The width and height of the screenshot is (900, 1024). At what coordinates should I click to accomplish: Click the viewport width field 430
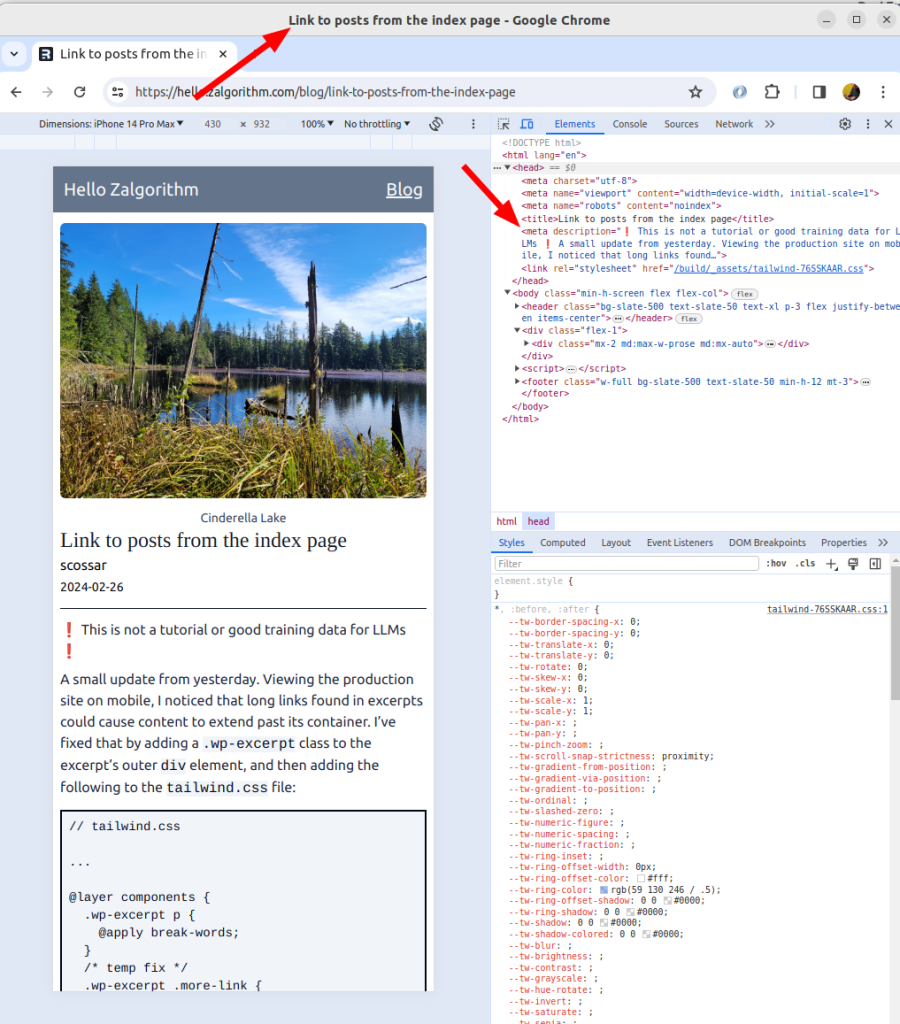coord(213,124)
